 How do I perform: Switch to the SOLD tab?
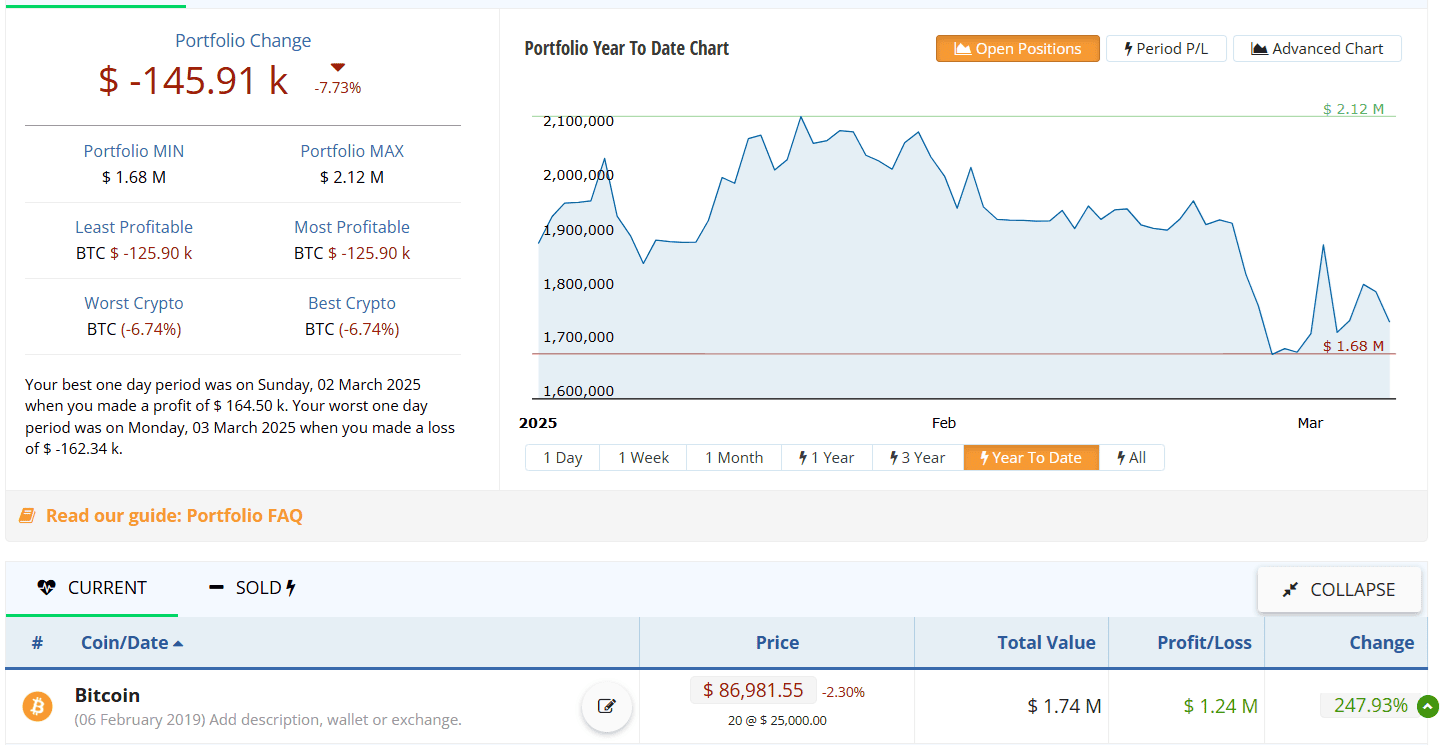click(253, 588)
